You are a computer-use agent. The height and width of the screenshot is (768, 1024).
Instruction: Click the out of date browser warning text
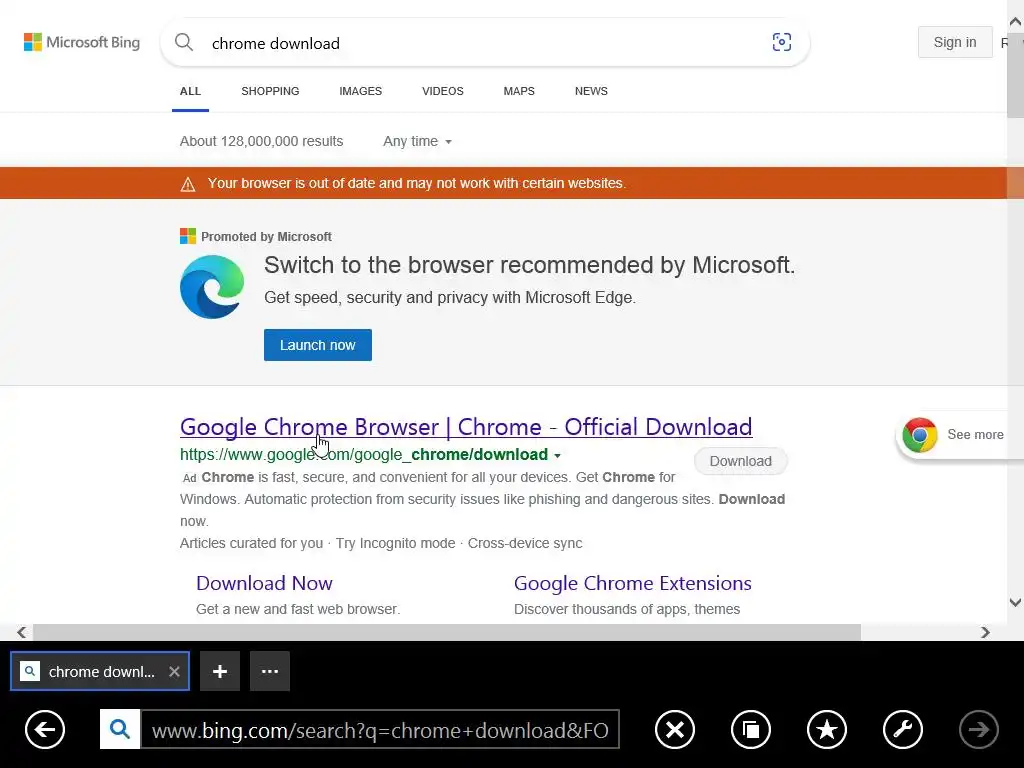click(x=417, y=184)
